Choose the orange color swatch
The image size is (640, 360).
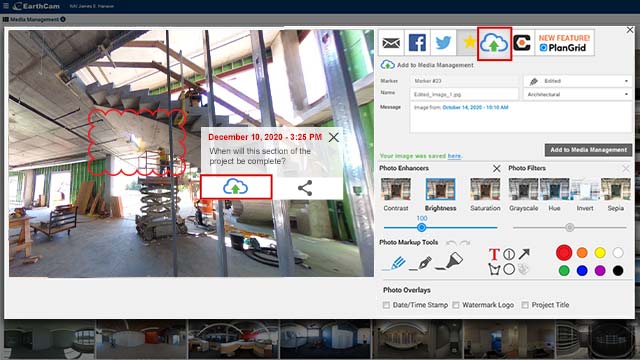(582, 253)
